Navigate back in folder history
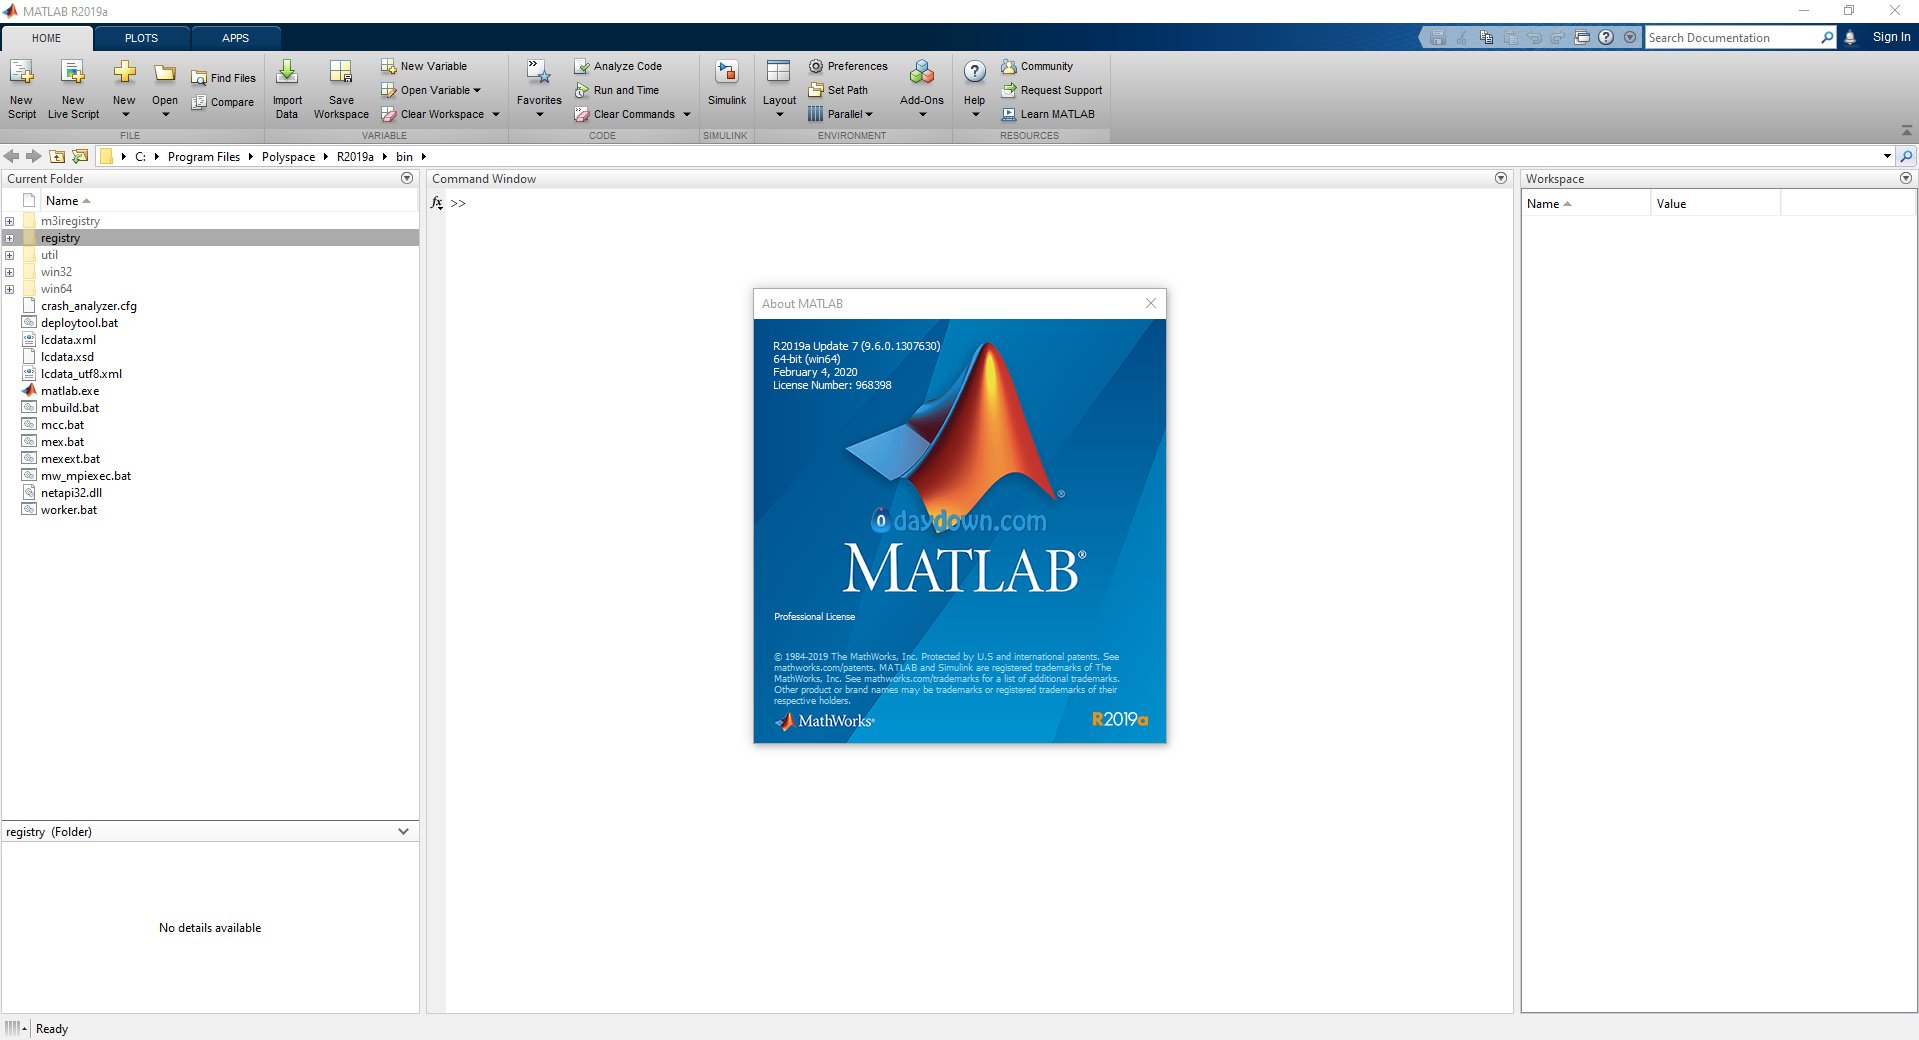This screenshot has width=1919, height=1040. (x=12, y=156)
